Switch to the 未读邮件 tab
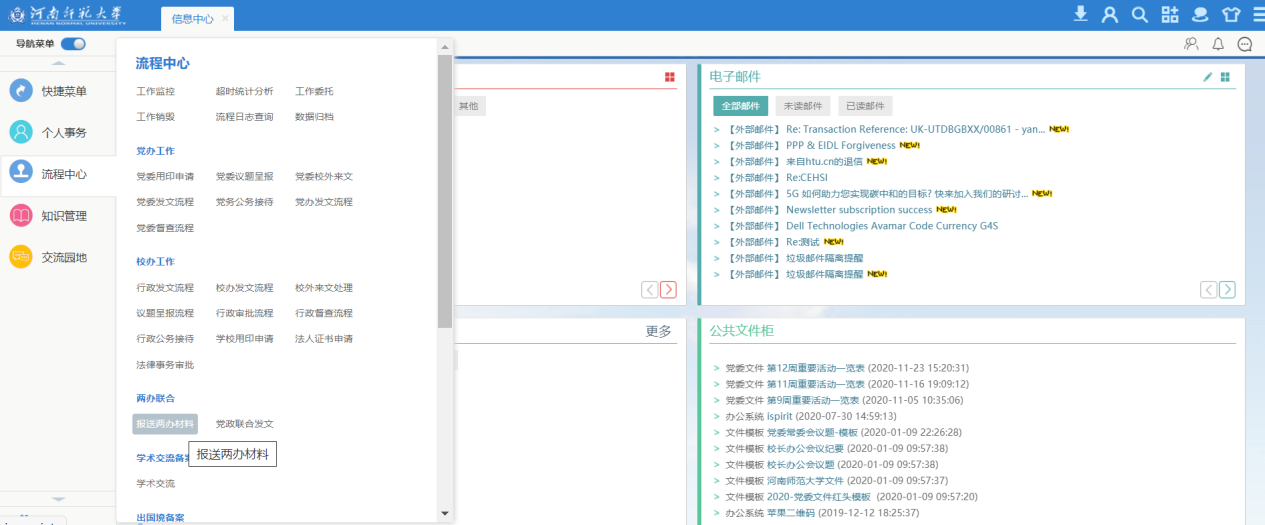 pos(802,106)
